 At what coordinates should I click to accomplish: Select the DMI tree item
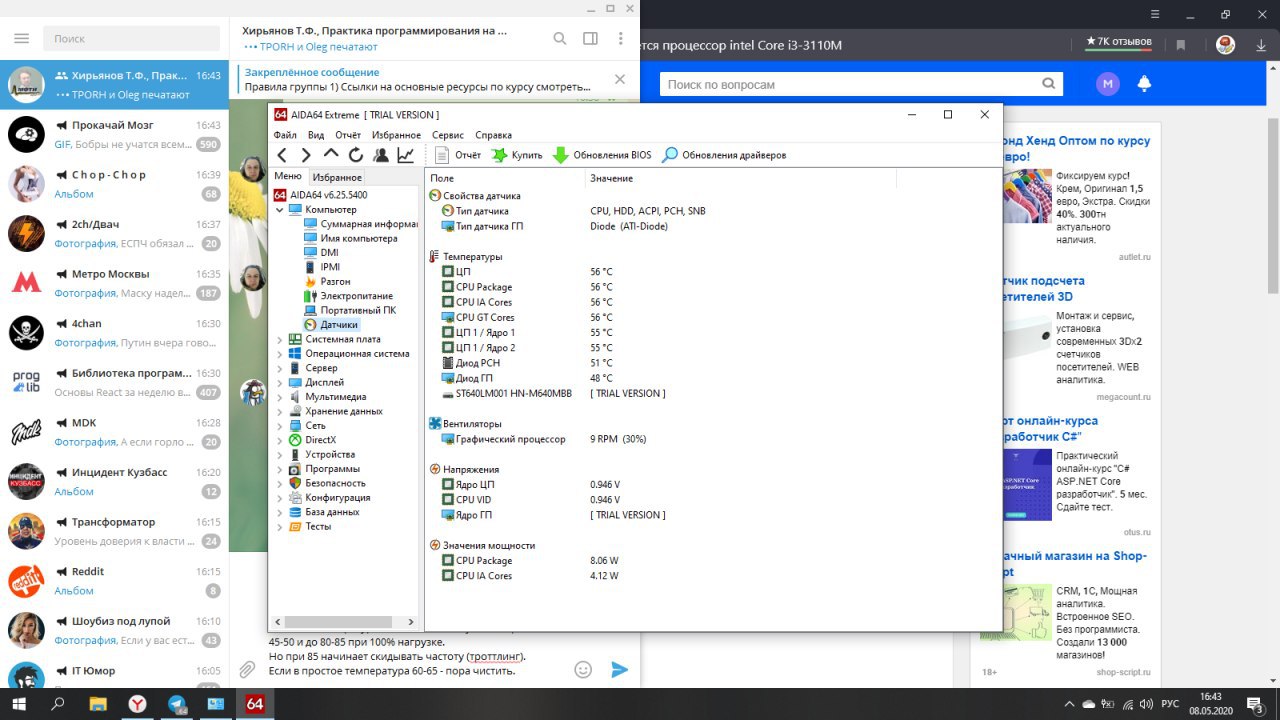tap(321, 253)
